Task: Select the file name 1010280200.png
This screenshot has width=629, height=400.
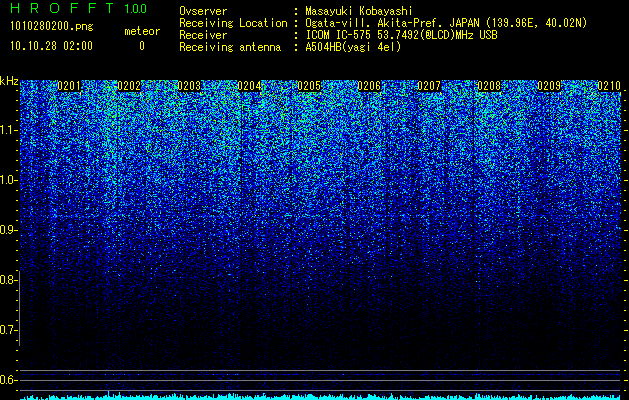Action: point(51,27)
